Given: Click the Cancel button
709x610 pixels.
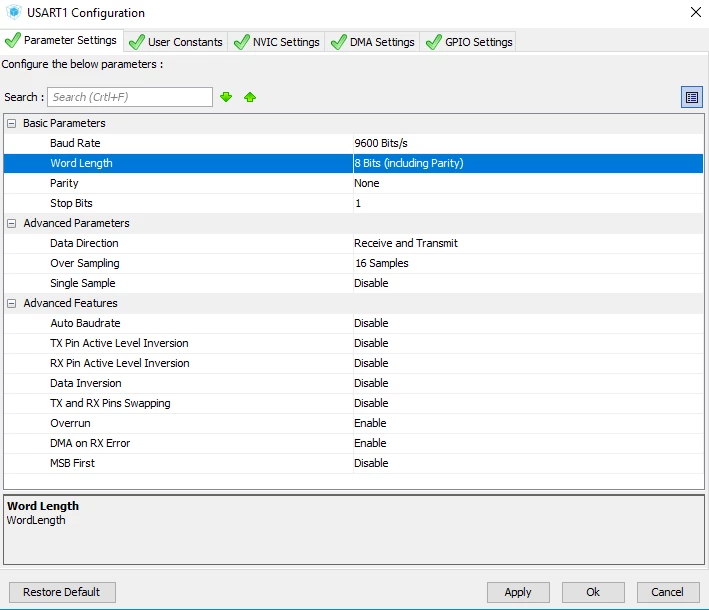Looking at the screenshot, I should tap(668, 592).
